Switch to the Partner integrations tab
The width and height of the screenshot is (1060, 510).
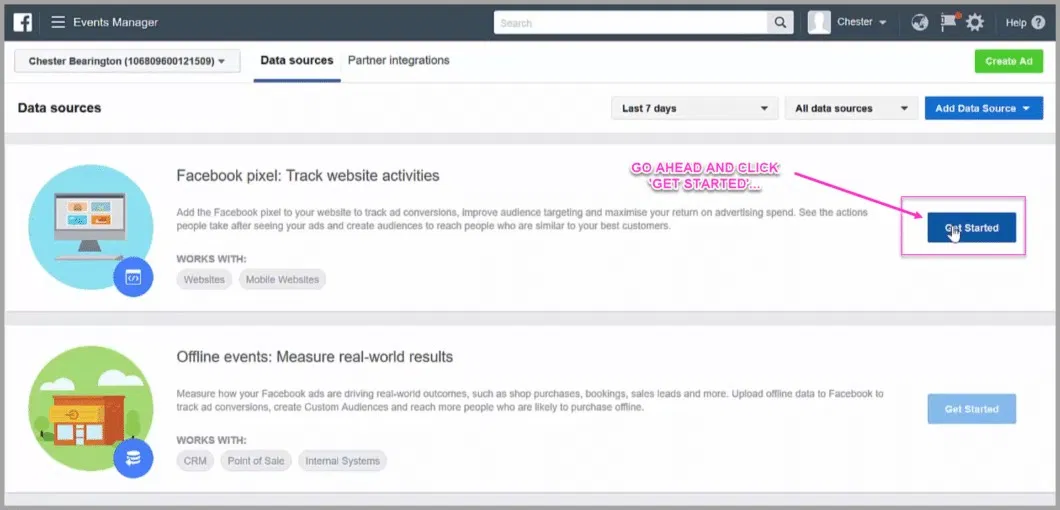pos(399,60)
